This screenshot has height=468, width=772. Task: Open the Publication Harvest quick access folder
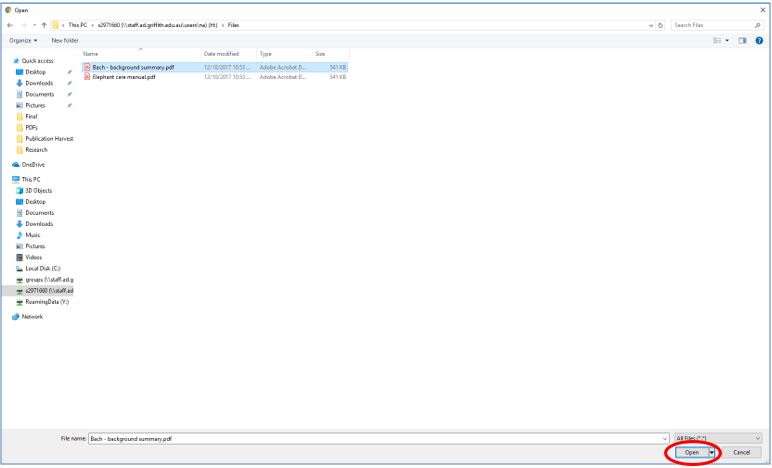[49, 138]
